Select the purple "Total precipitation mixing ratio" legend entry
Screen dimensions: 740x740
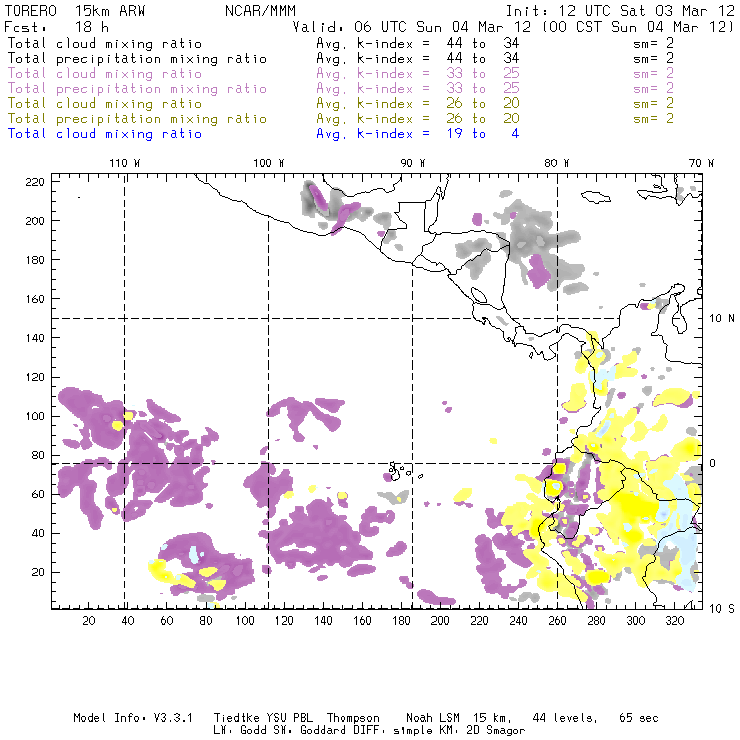pos(137,89)
